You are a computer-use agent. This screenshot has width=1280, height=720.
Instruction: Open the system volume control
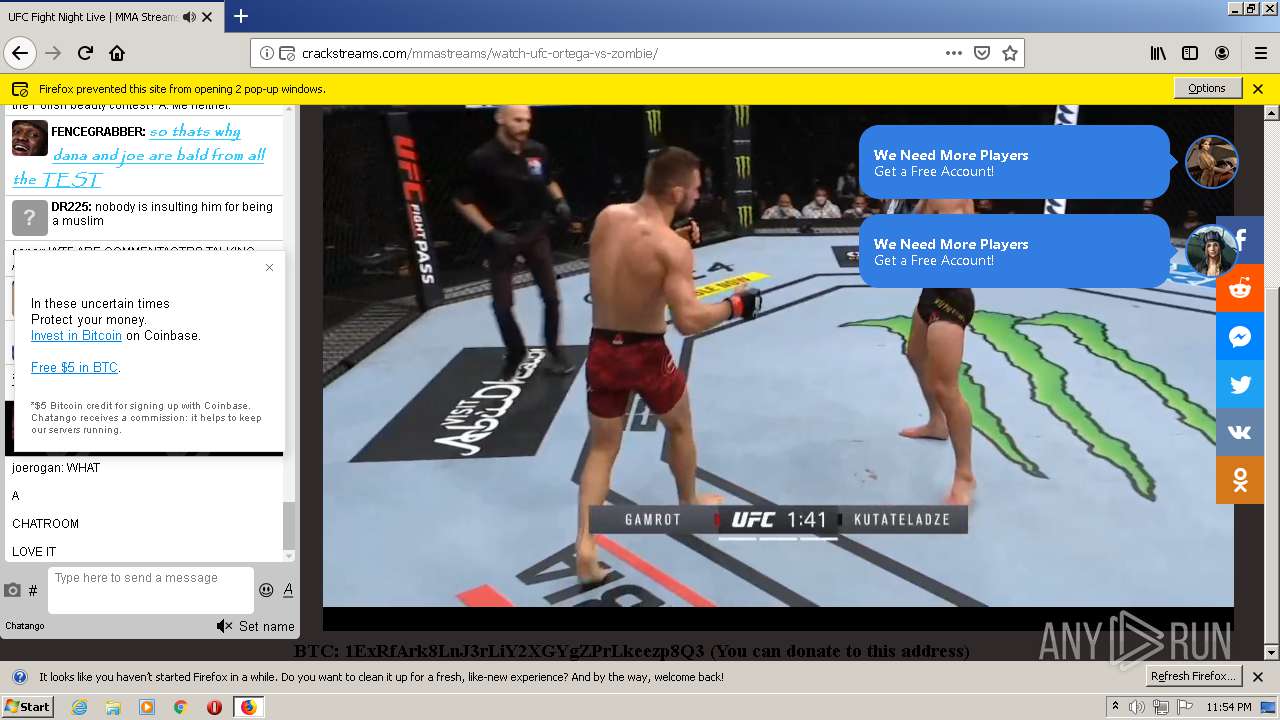coord(1137,707)
